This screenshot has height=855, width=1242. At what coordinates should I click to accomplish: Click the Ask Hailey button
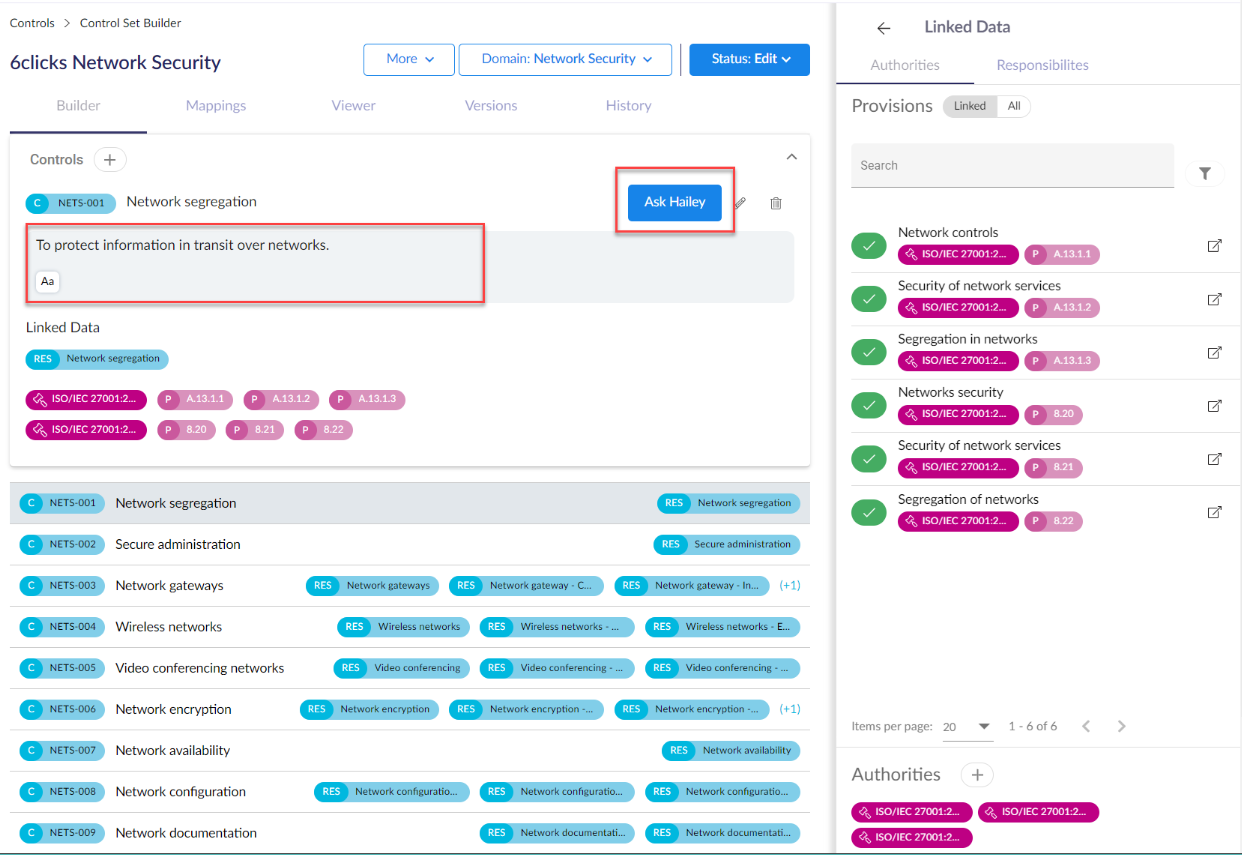tap(675, 202)
